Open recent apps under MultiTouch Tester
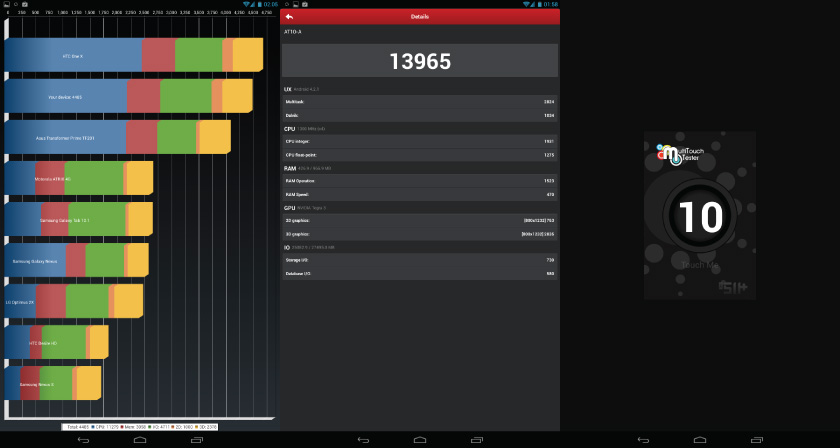 [x=757, y=440]
